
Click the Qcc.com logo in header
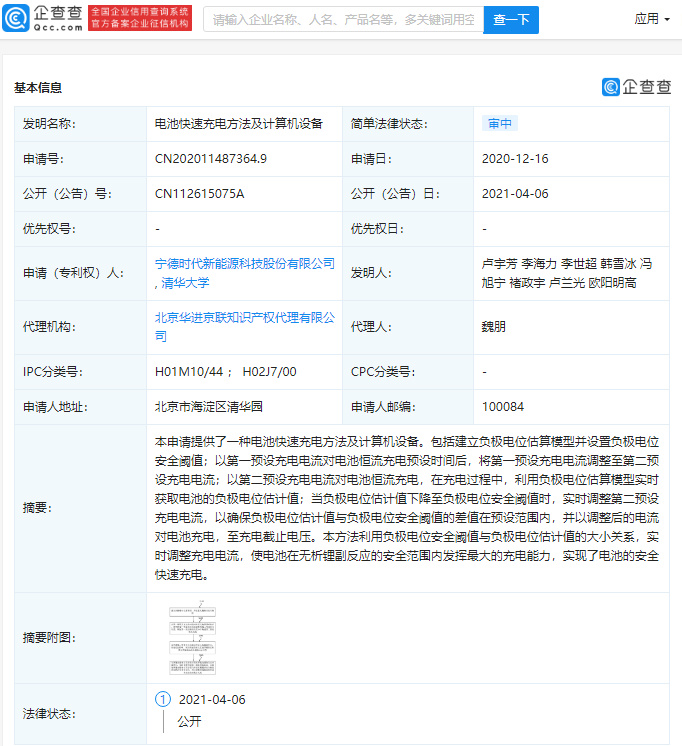pyautogui.click(x=43, y=18)
